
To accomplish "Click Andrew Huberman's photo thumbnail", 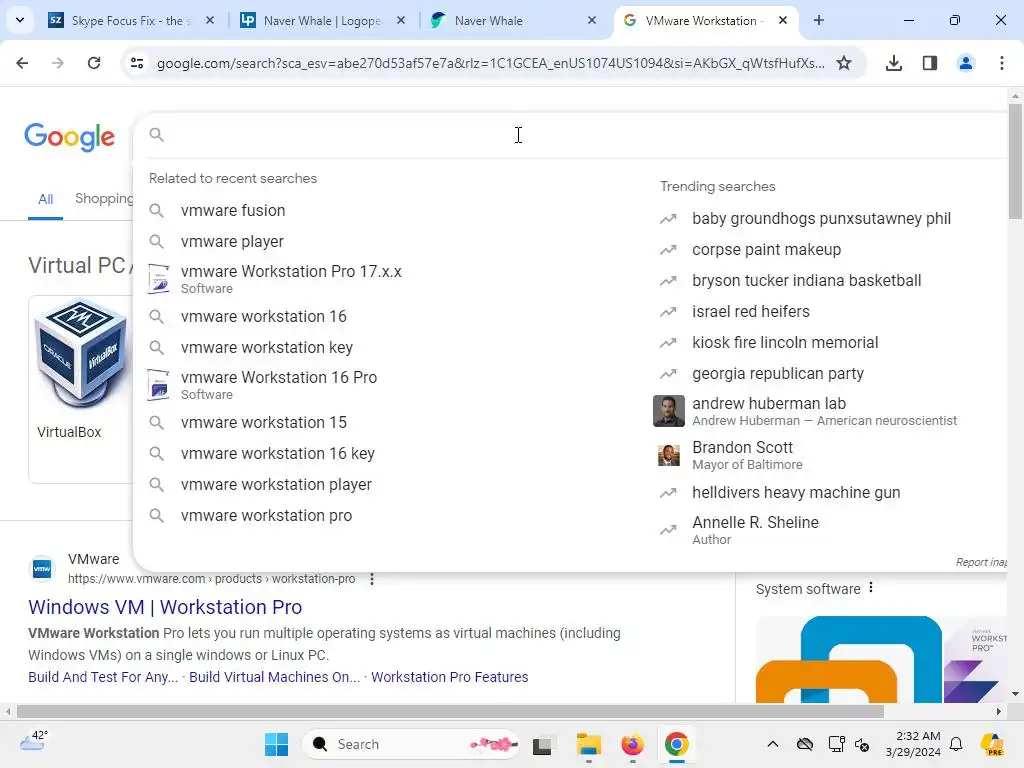I will (x=669, y=411).
